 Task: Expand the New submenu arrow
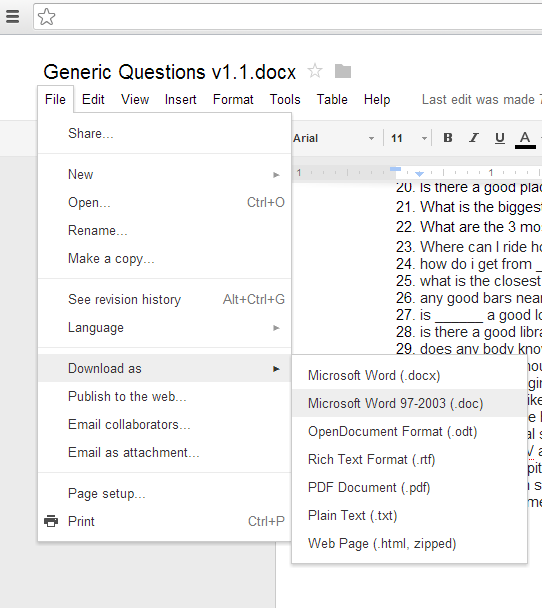(276, 175)
